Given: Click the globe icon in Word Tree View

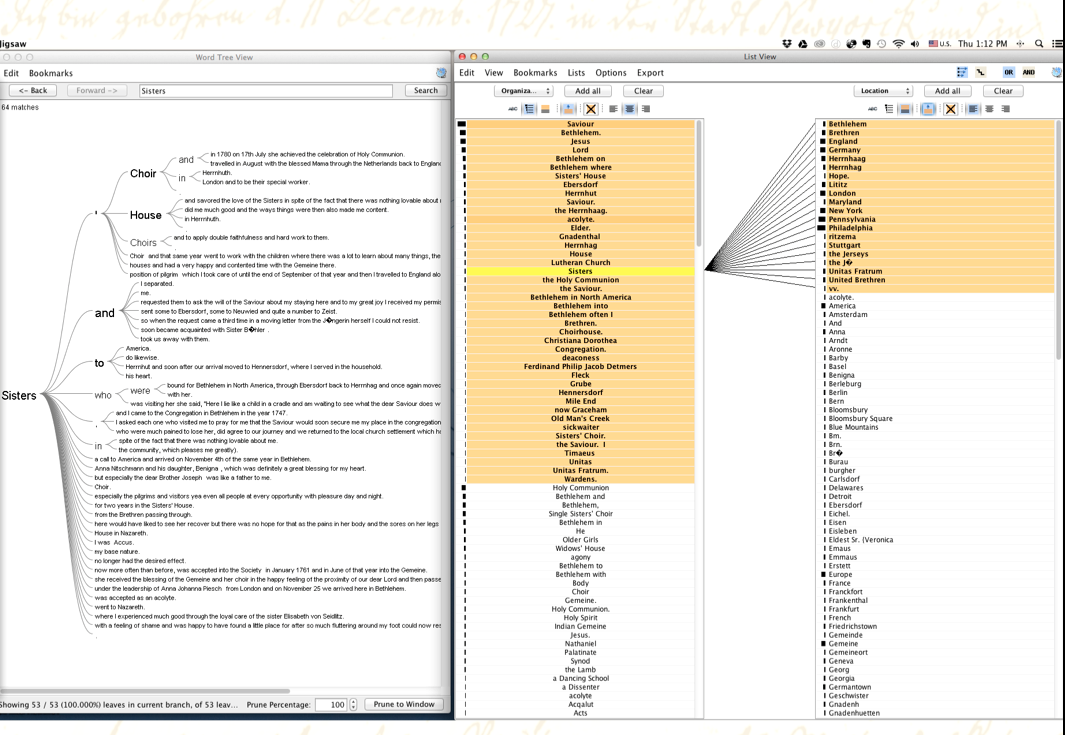Looking at the screenshot, I should point(441,73).
